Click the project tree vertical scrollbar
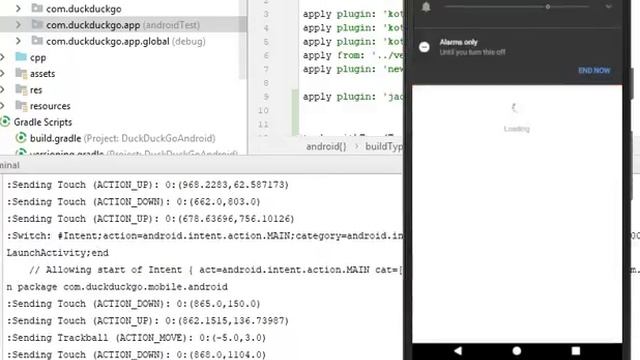The image size is (640, 360). 243,40
